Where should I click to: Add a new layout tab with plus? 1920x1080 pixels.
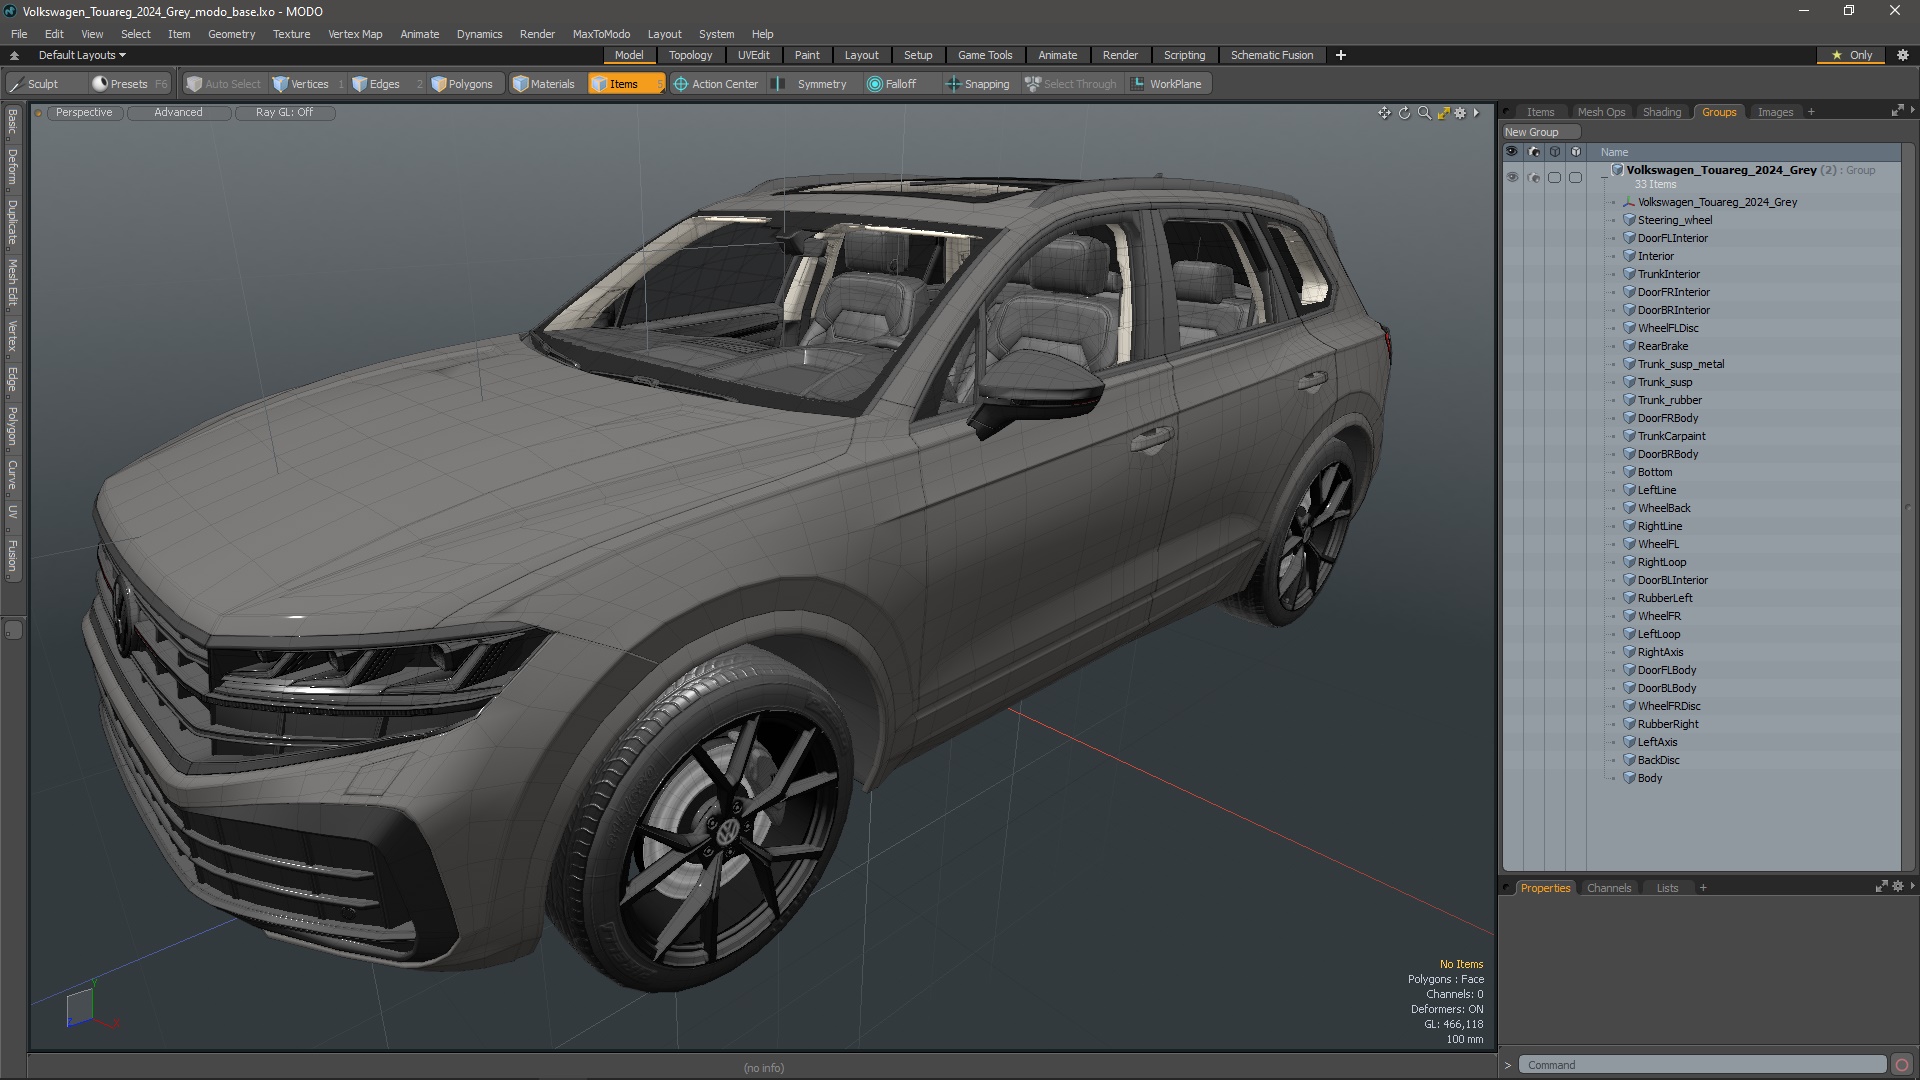(1341, 55)
